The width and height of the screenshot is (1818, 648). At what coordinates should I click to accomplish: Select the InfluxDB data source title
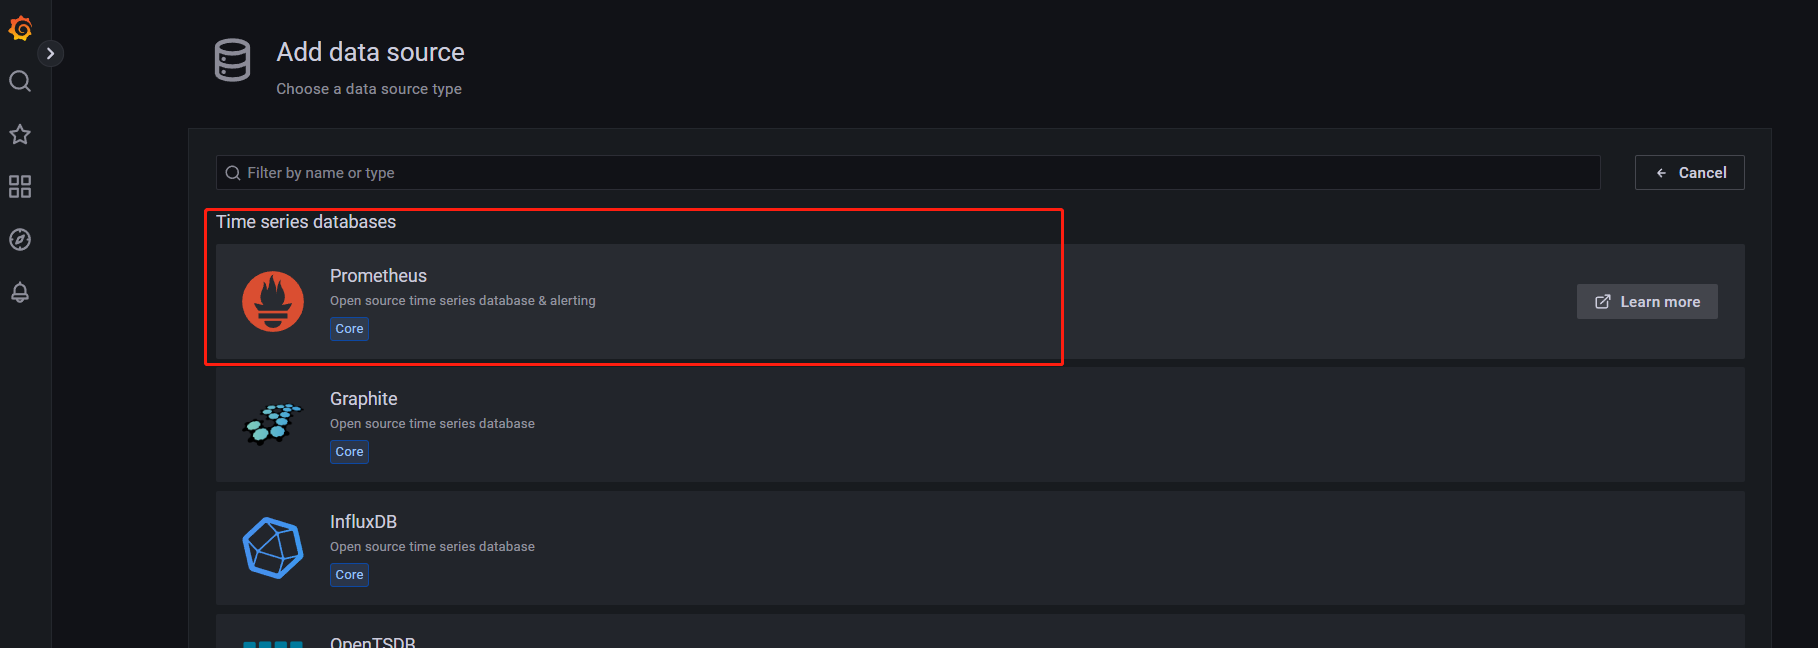(364, 522)
